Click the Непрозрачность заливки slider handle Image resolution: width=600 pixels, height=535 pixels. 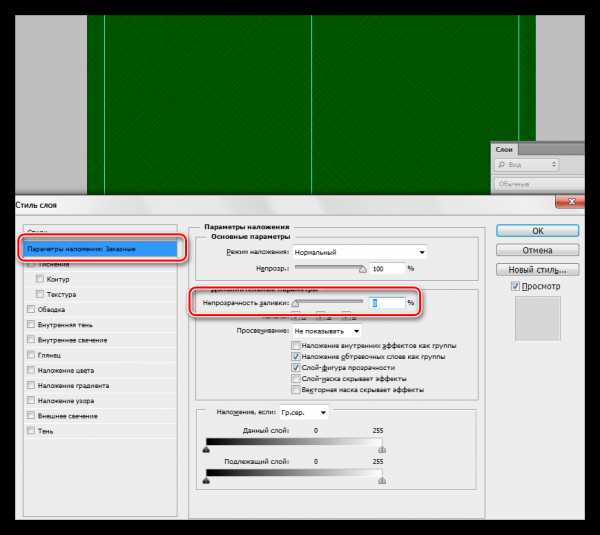click(x=295, y=303)
